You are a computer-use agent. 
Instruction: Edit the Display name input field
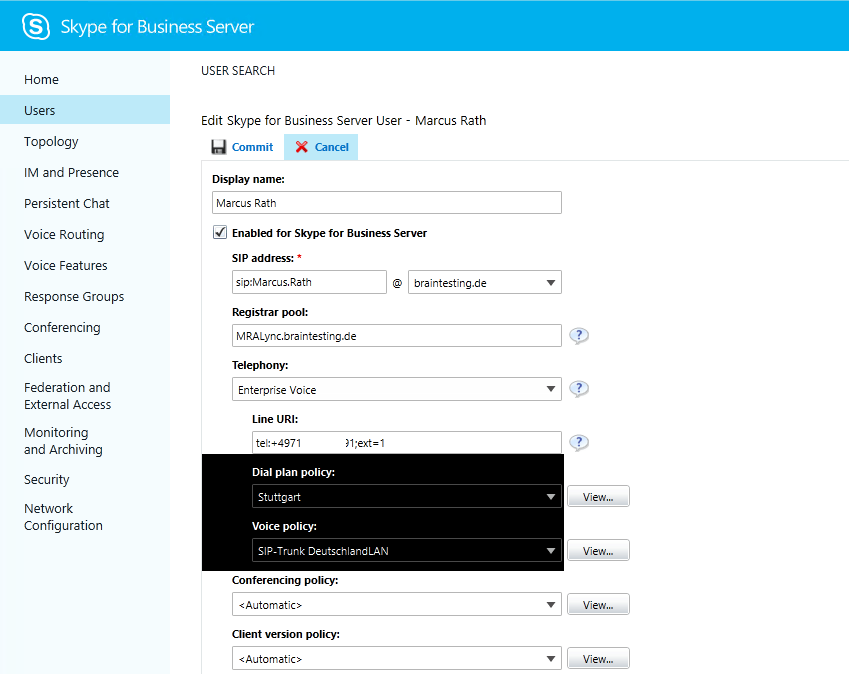point(386,202)
